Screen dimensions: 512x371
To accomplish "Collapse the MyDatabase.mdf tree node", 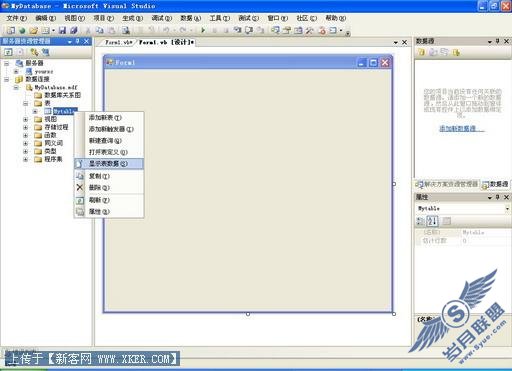I will click(x=16, y=87).
